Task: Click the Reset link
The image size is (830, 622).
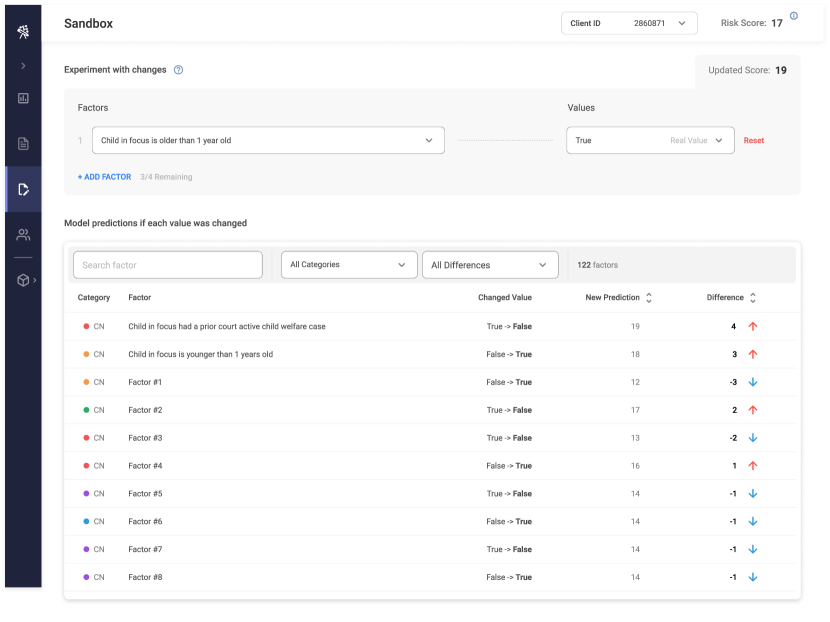Action: (x=753, y=141)
